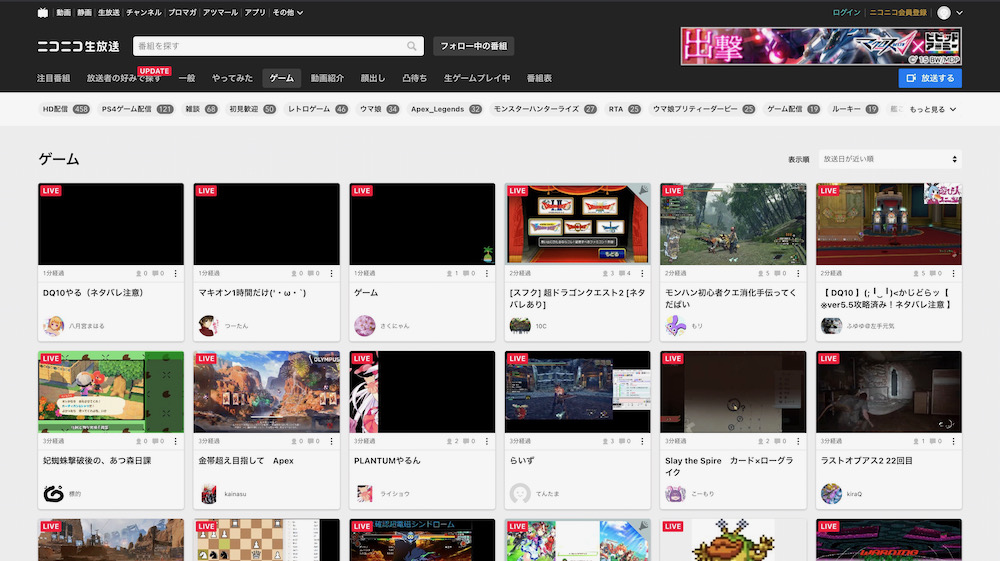
Task: Select the 番組表 tab
Action: [539, 78]
